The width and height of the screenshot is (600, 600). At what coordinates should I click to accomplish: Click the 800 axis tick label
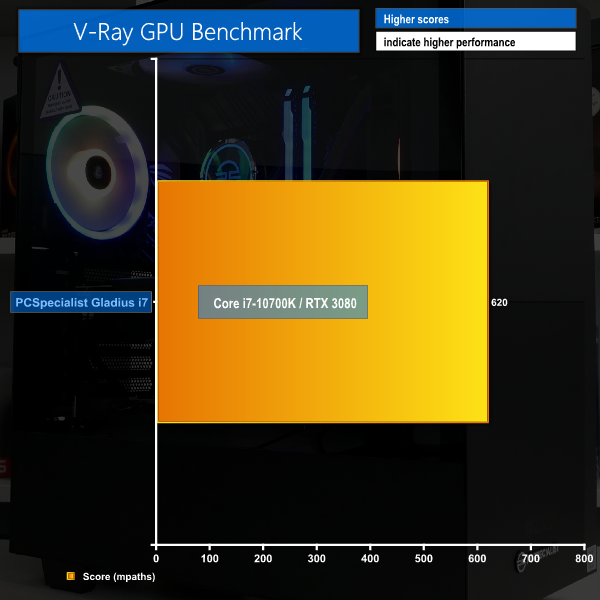tap(584, 558)
